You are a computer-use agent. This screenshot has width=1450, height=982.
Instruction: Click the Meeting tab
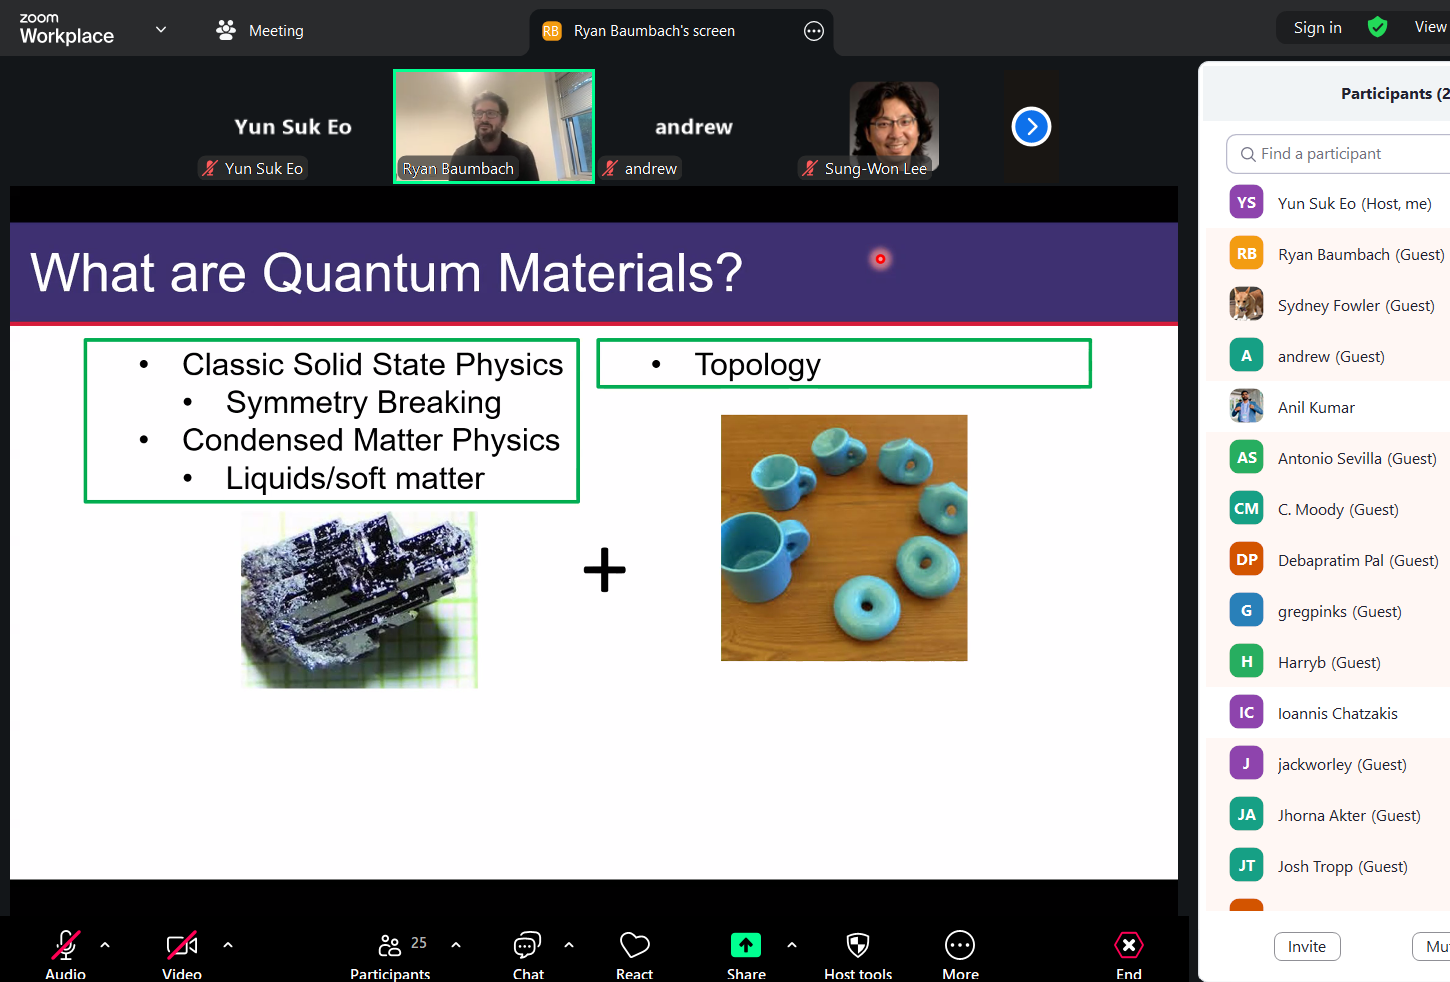[261, 31]
